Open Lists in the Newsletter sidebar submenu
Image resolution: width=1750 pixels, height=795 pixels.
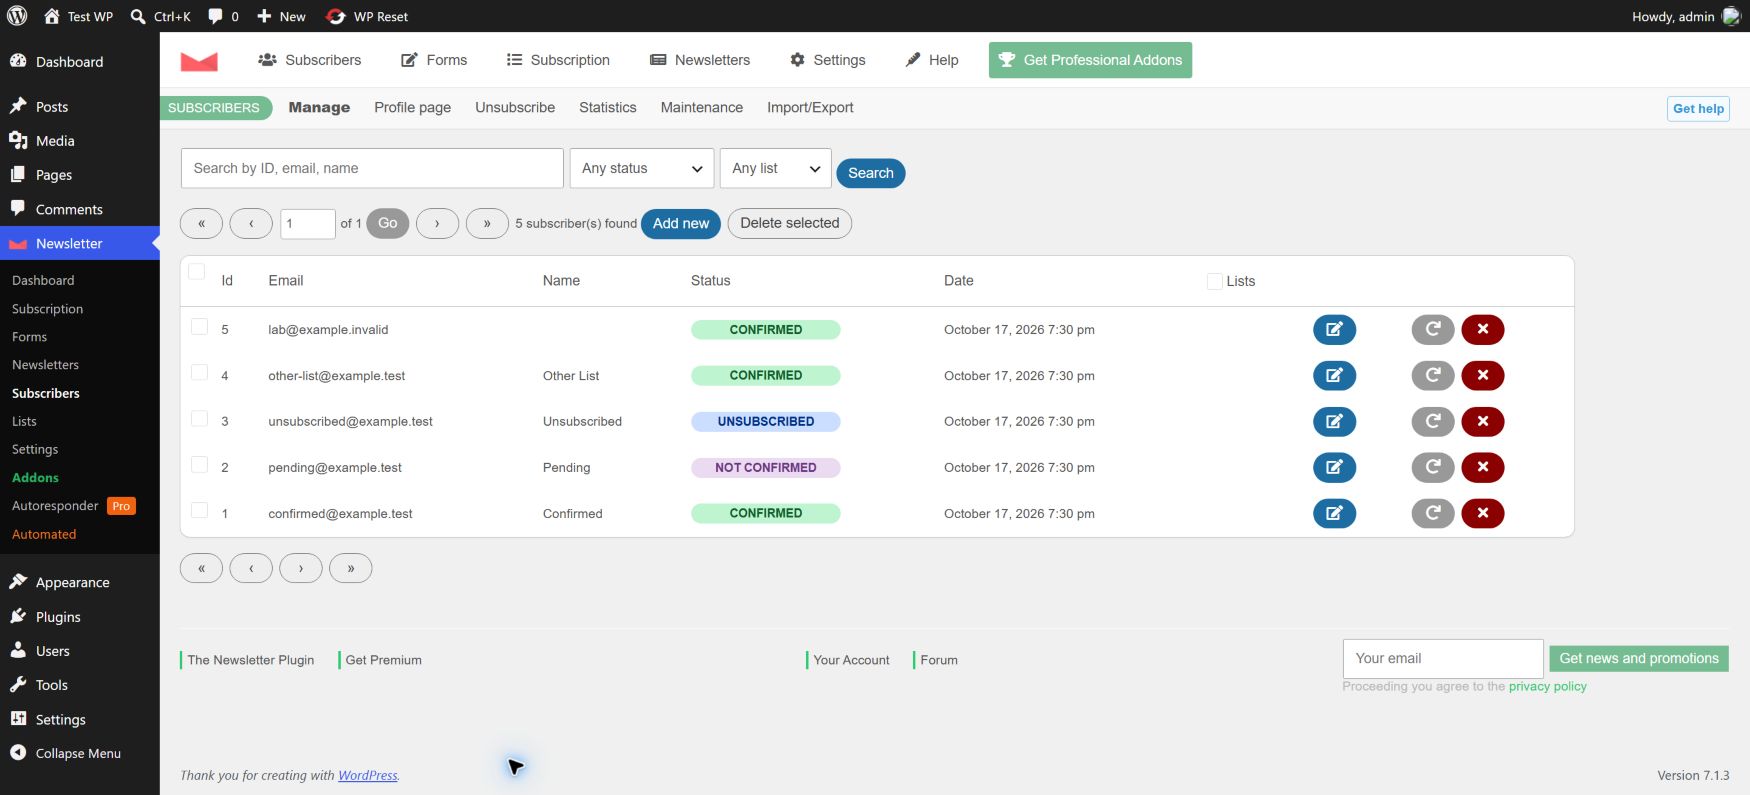point(24,421)
